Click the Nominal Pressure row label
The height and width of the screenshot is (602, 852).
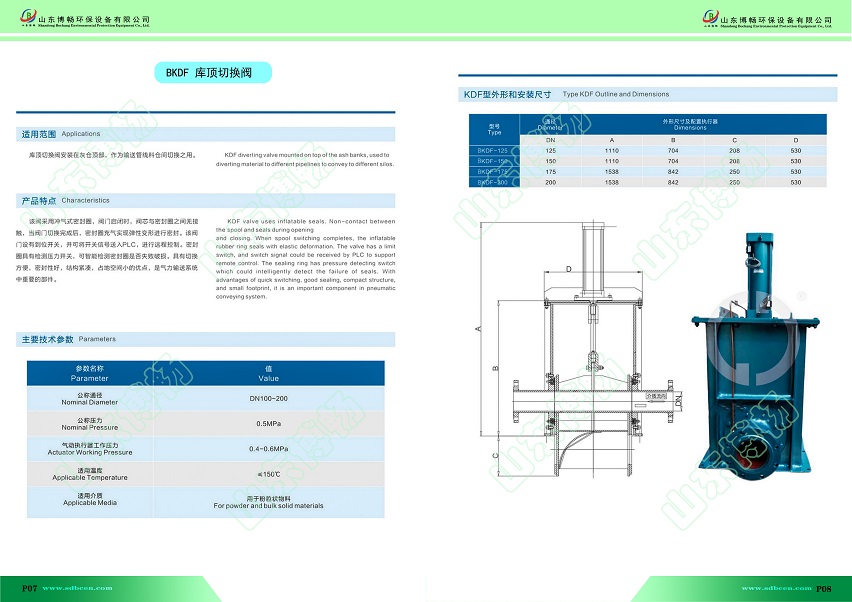(x=90, y=425)
